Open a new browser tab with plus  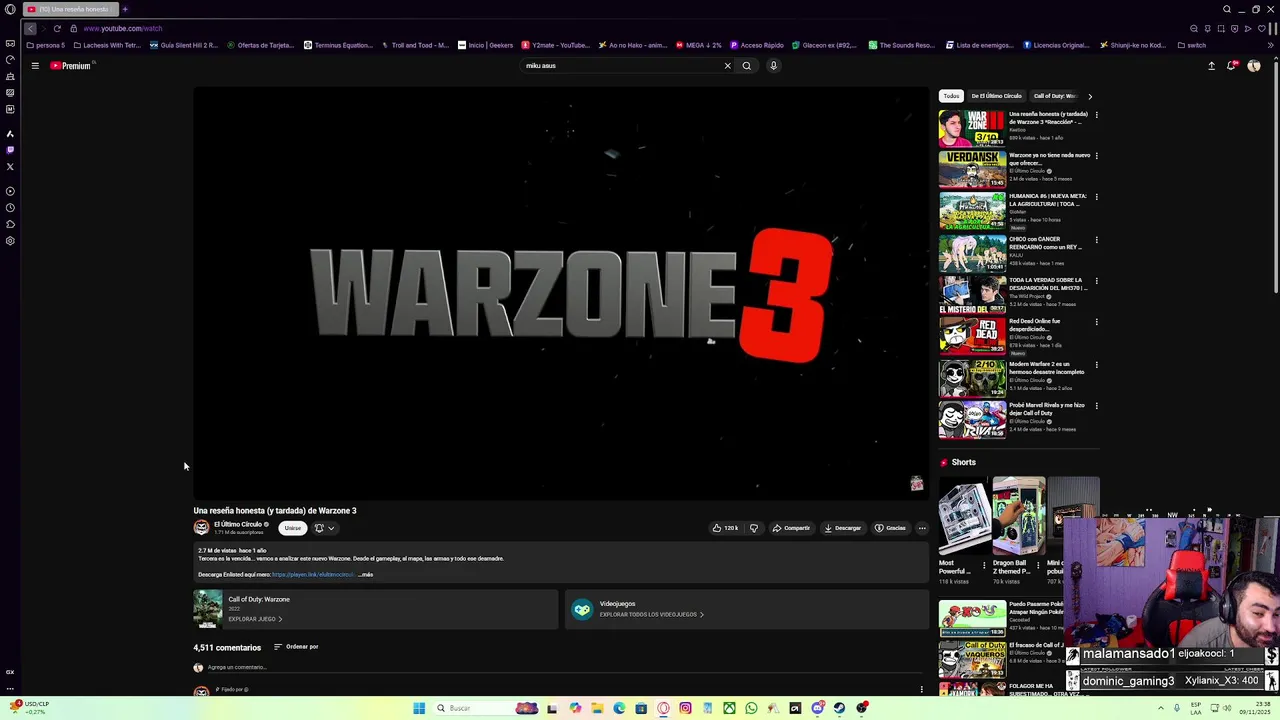click(125, 9)
